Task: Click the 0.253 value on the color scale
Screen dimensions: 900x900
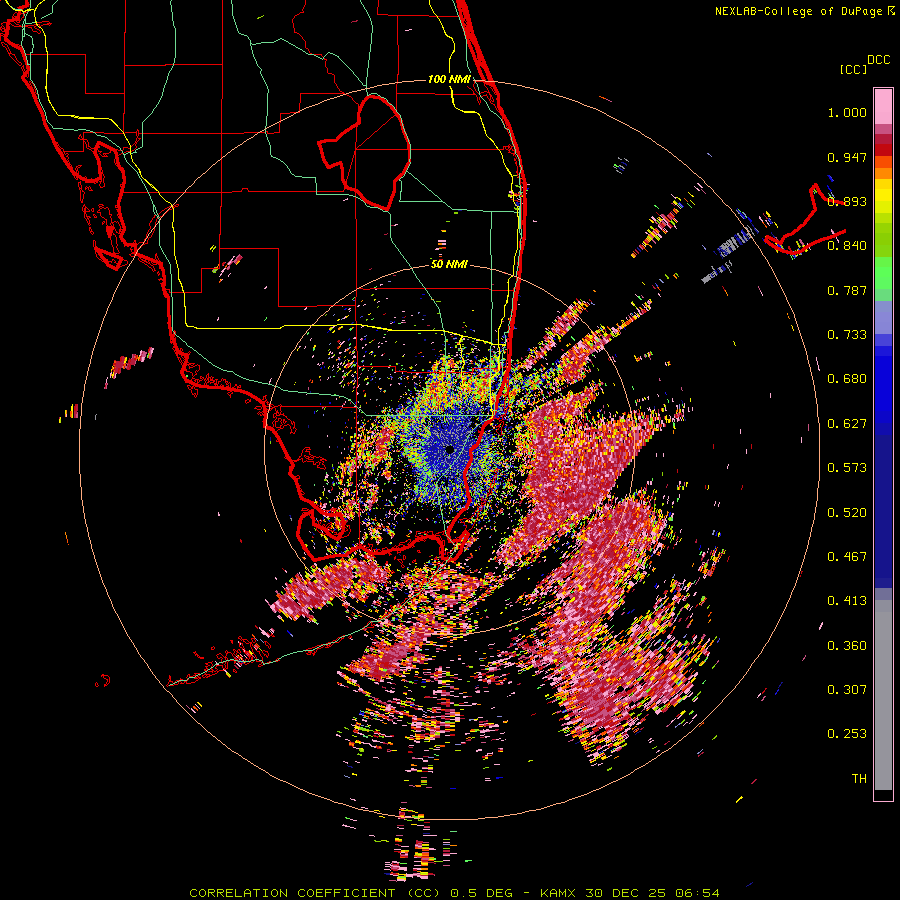Action: click(x=847, y=734)
